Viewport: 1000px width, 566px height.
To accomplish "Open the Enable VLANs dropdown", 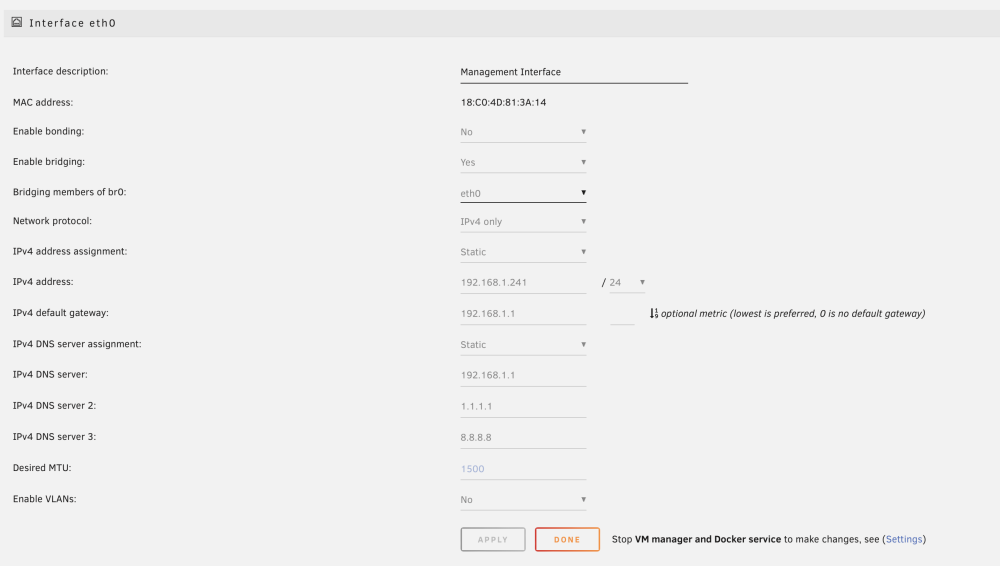I will 523,500.
